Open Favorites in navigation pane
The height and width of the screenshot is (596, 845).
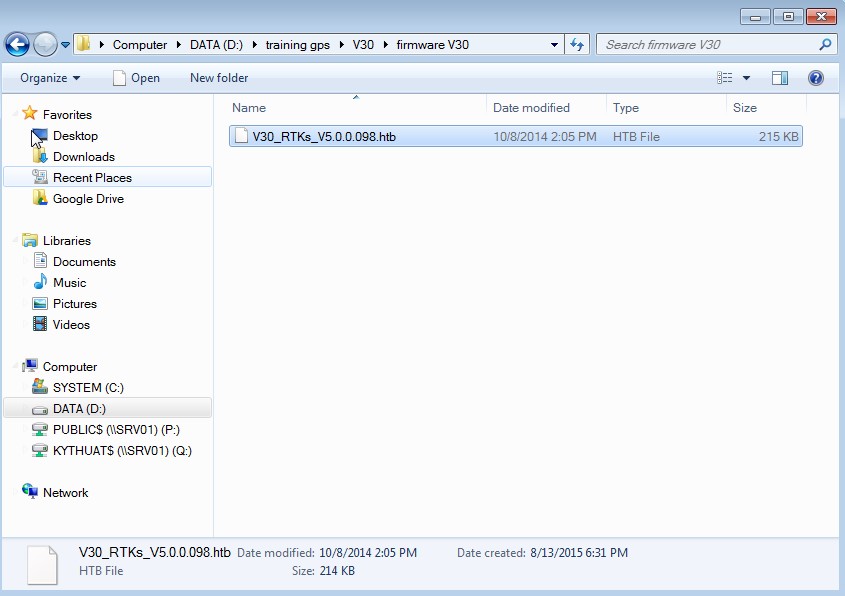67,115
